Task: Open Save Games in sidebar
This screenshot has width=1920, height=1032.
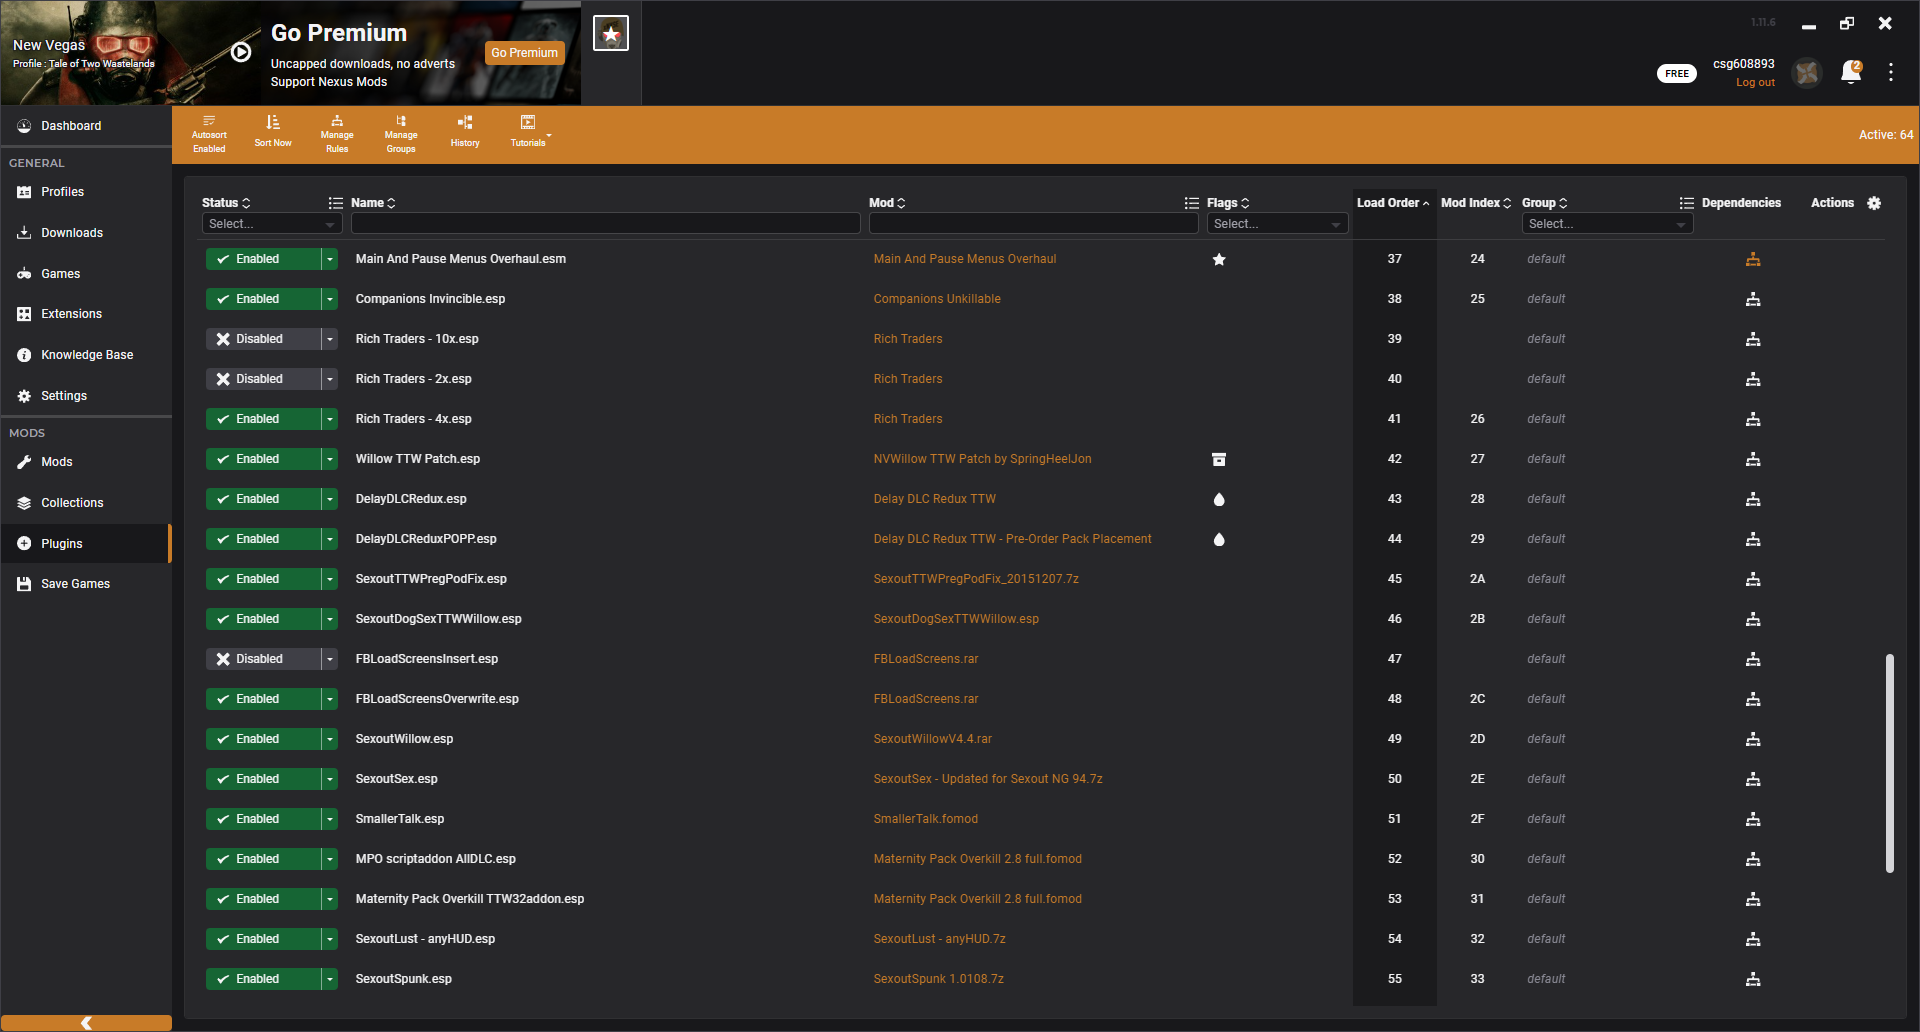Action: (86, 584)
